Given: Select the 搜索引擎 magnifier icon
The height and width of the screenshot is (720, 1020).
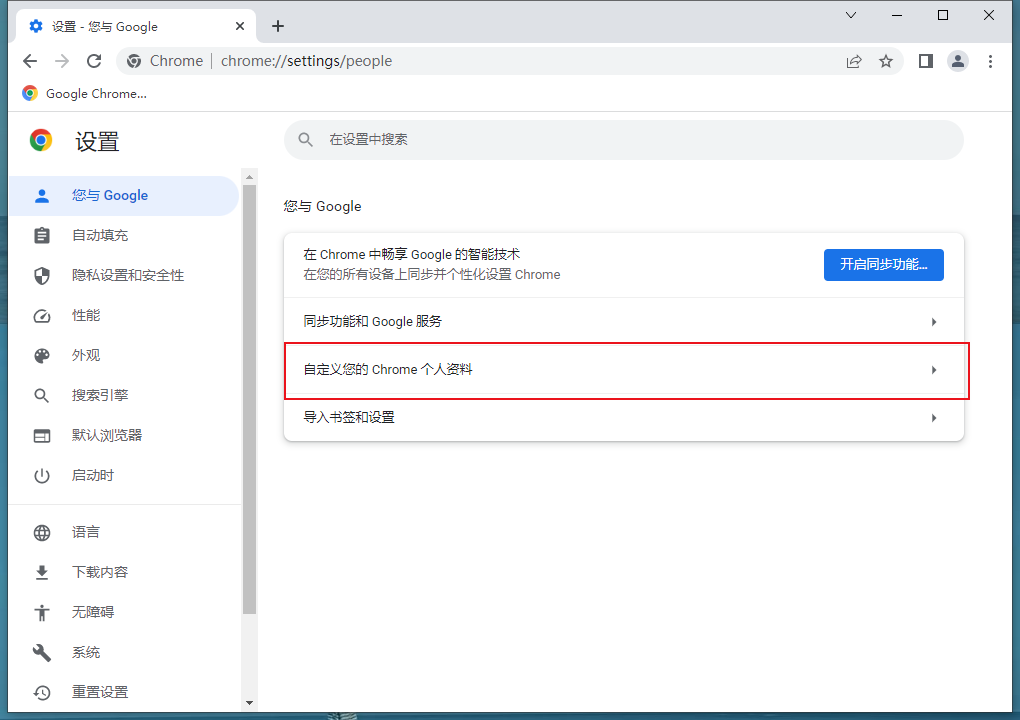Looking at the screenshot, I should [x=41, y=395].
